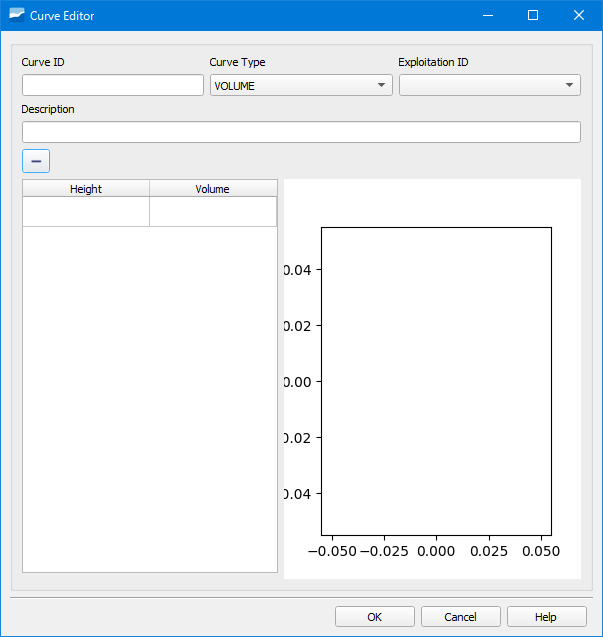Click the remove row minus button
This screenshot has height=637, width=603.
pos(36,161)
